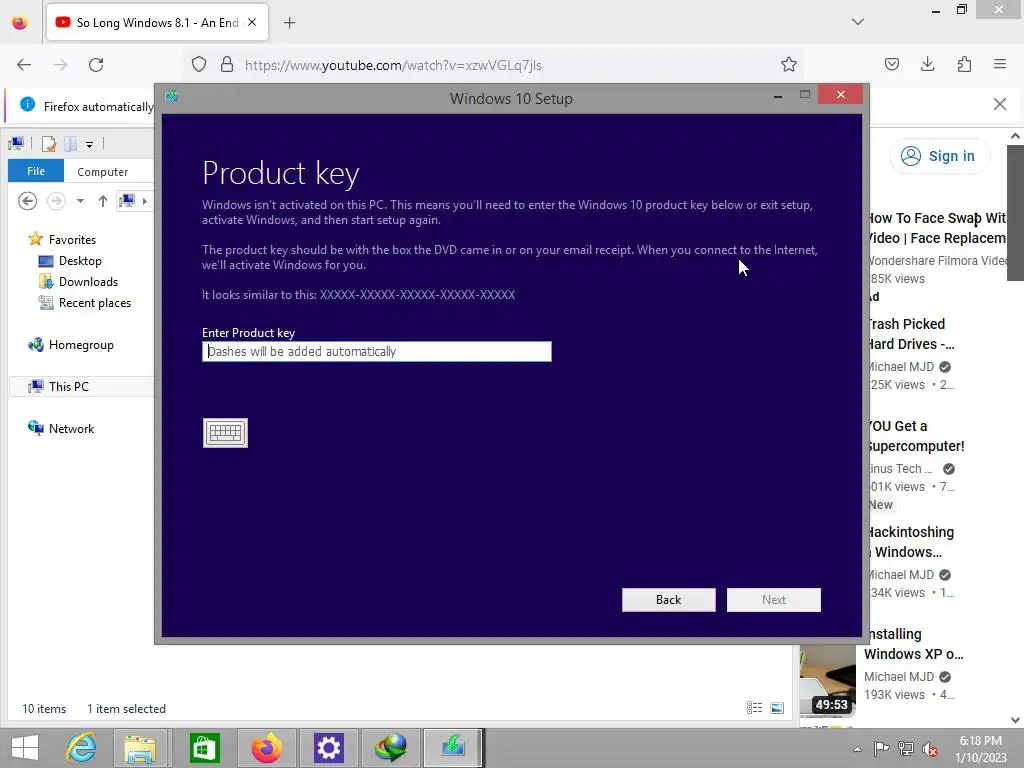Open Installing Windows XP video thumbnail

pyautogui.click(x=828, y=679)
